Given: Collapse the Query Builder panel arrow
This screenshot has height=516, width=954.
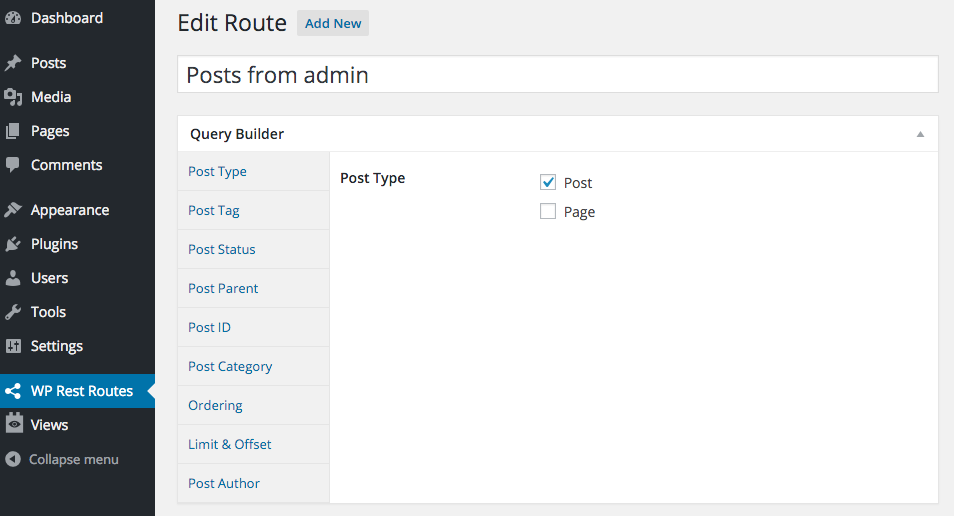Looking at the screenshot, I should [920, 134].
